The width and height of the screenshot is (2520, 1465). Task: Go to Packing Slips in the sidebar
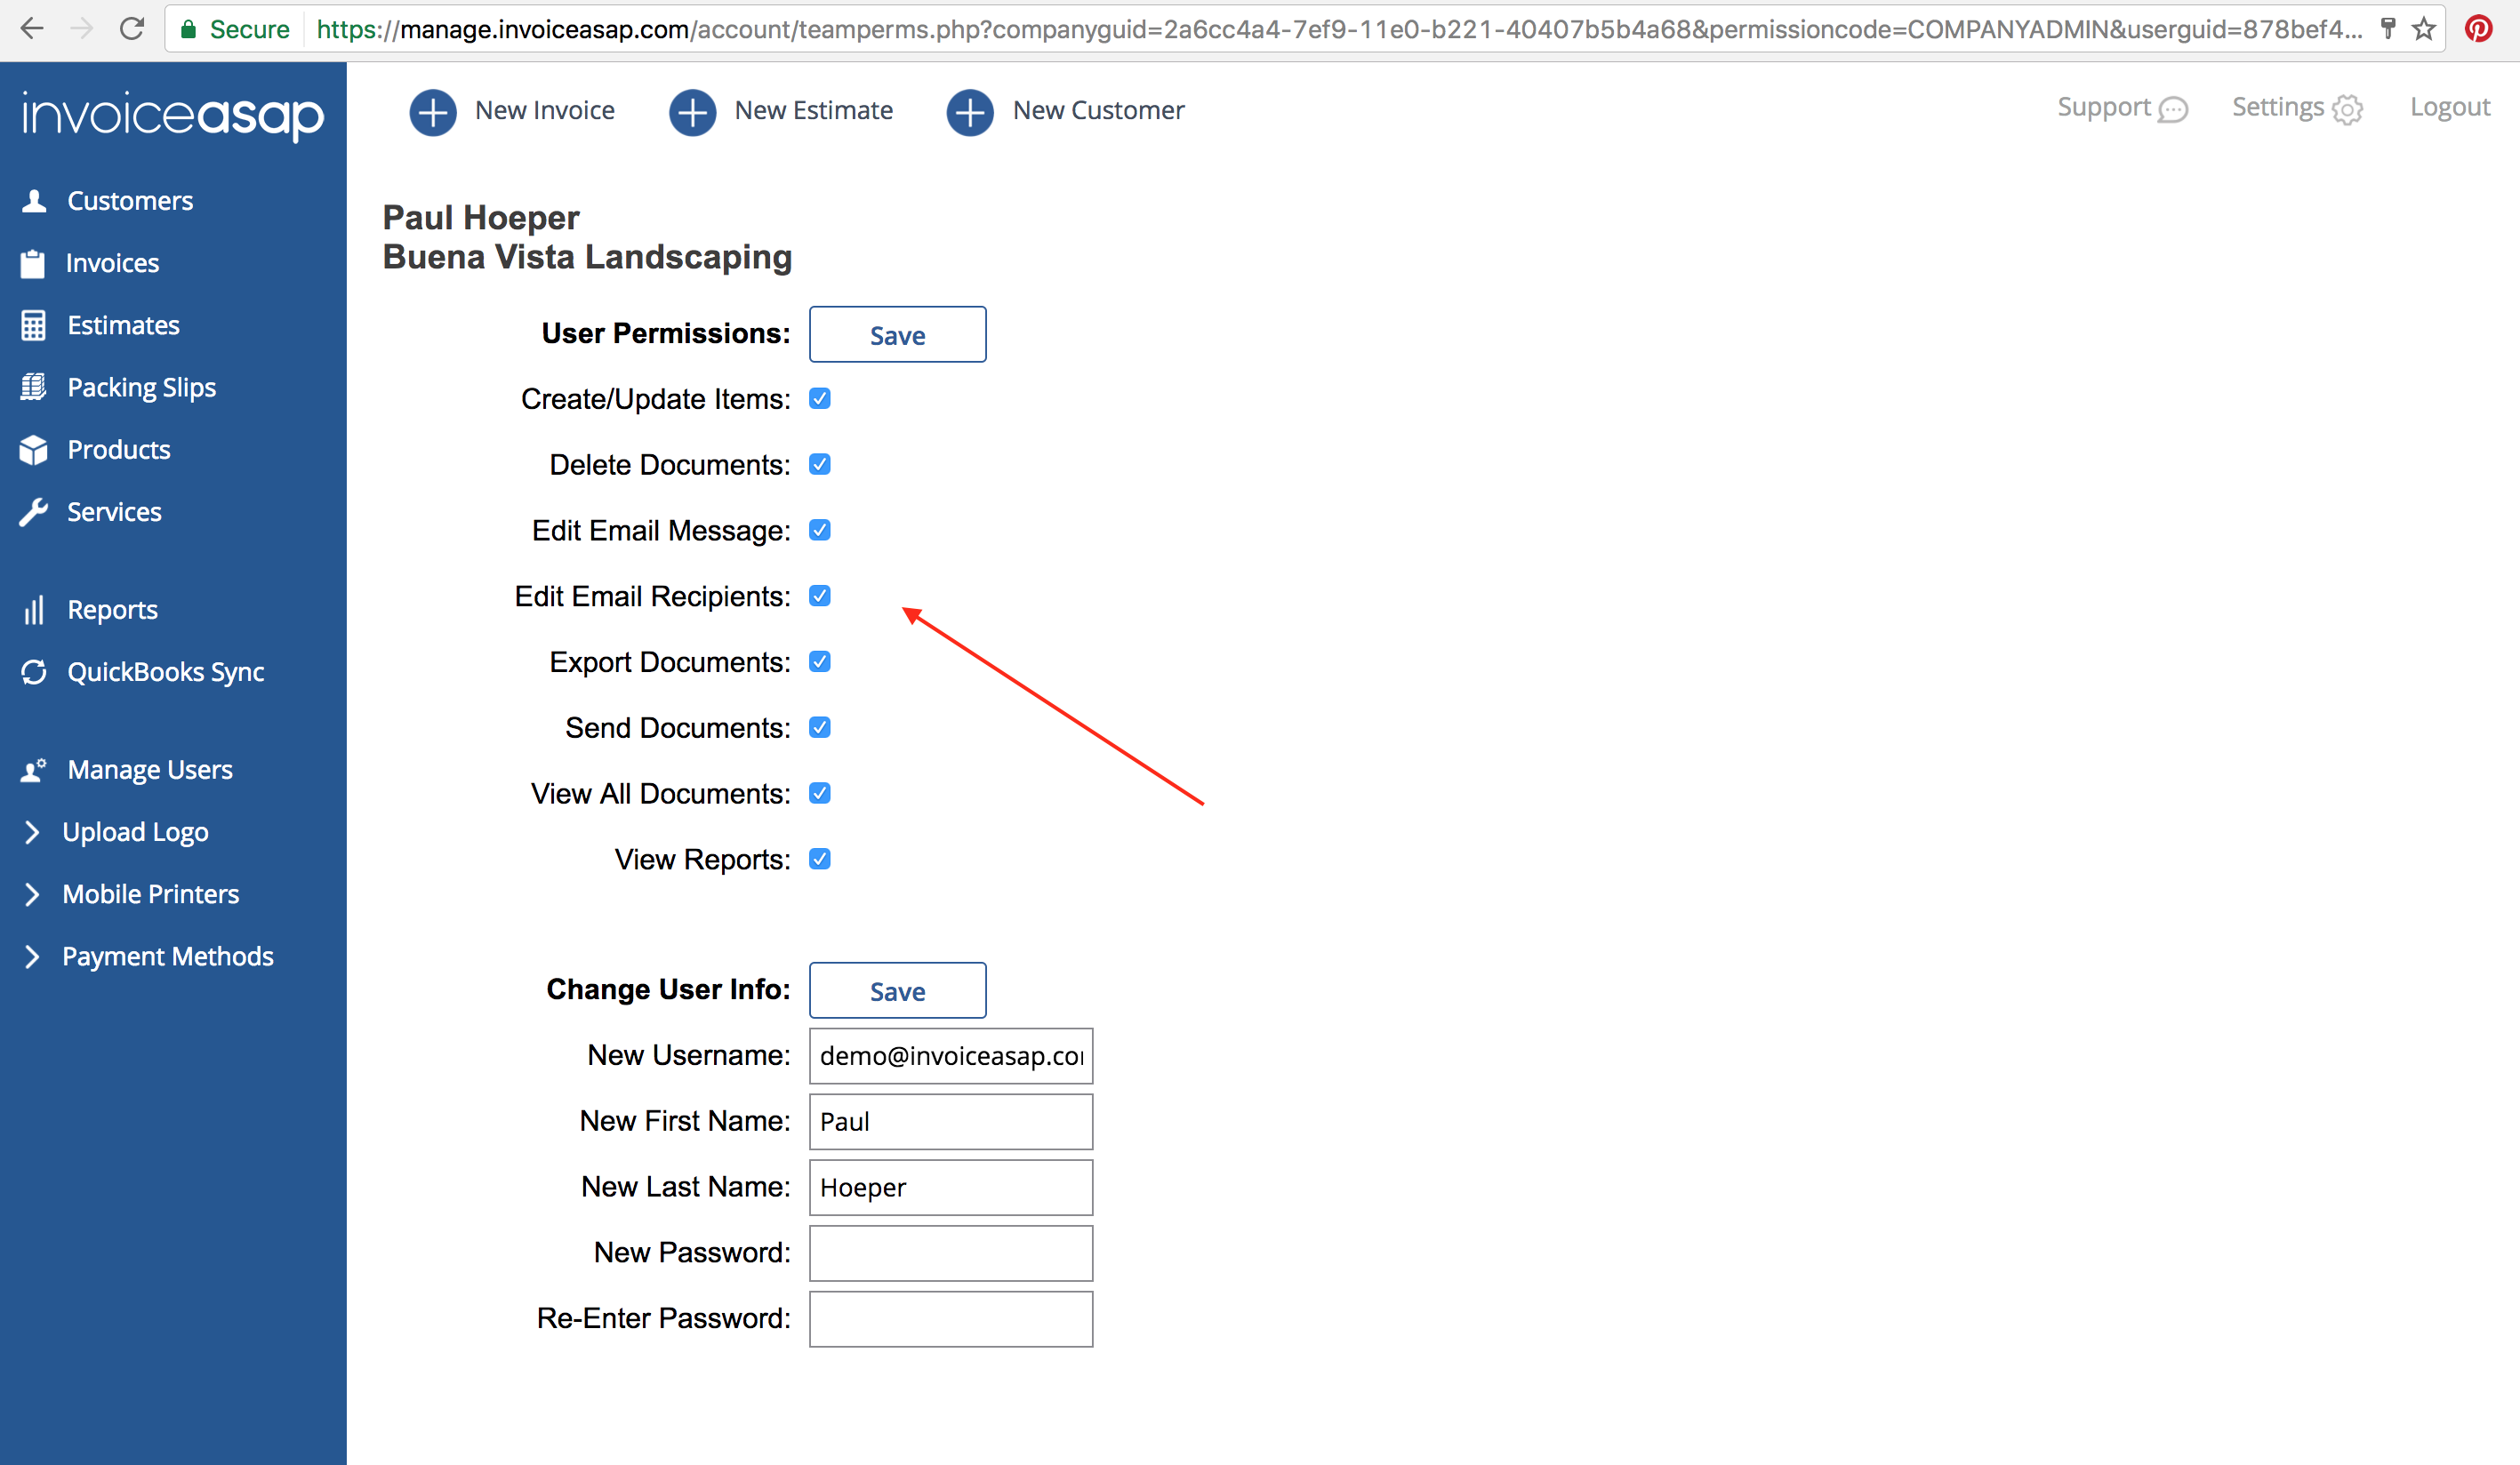[x=141, y=387]
